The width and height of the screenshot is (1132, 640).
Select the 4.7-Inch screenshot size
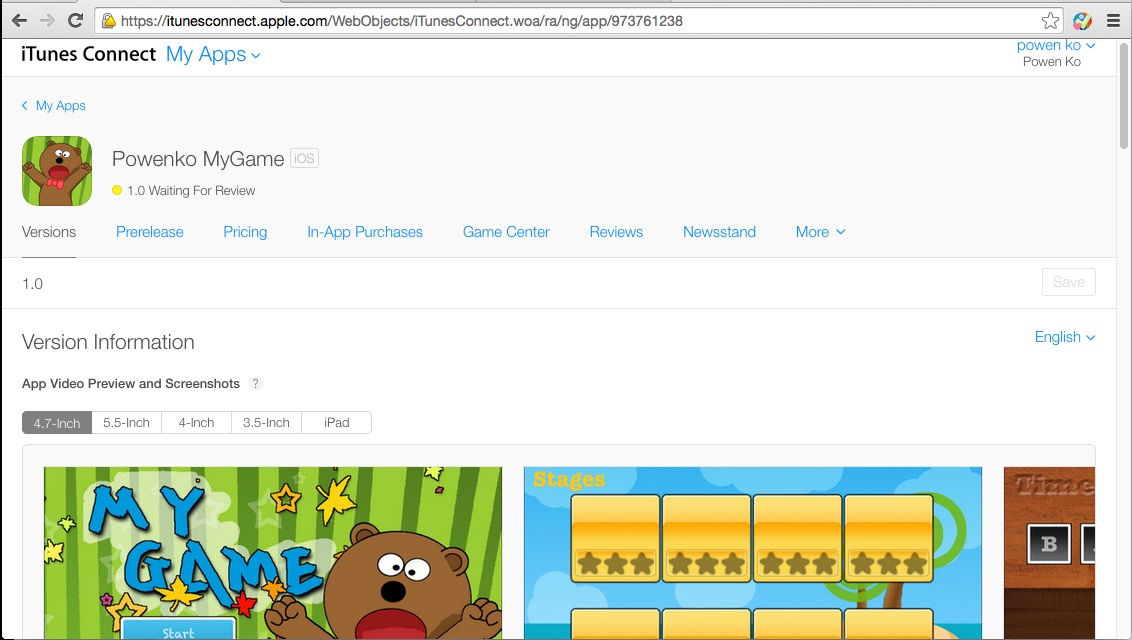click(x=57, y=423)
